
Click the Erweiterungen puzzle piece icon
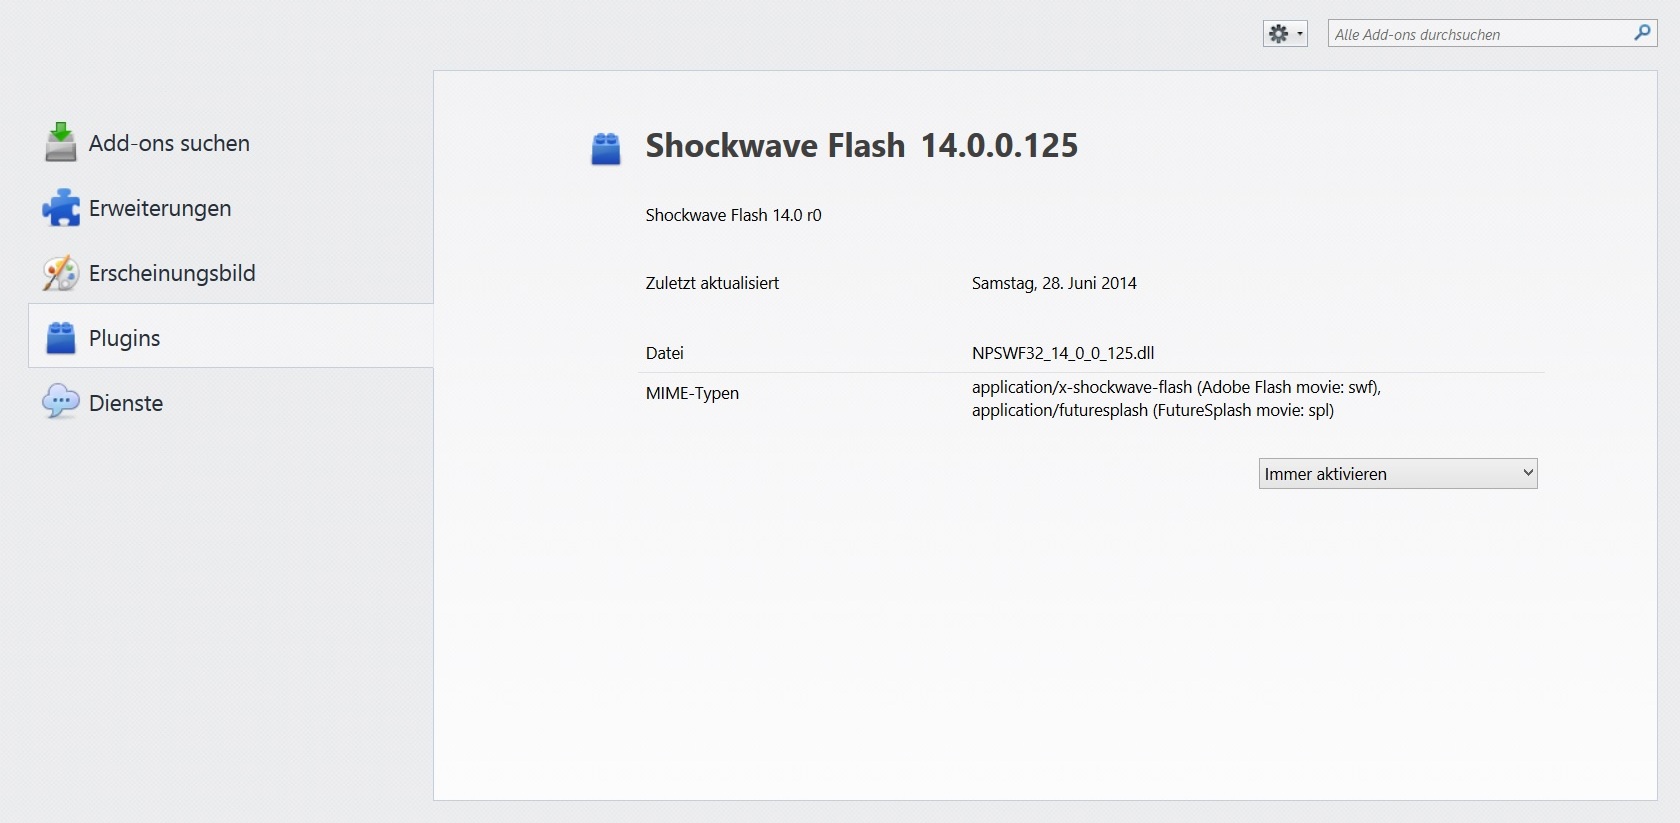point(61,208)
